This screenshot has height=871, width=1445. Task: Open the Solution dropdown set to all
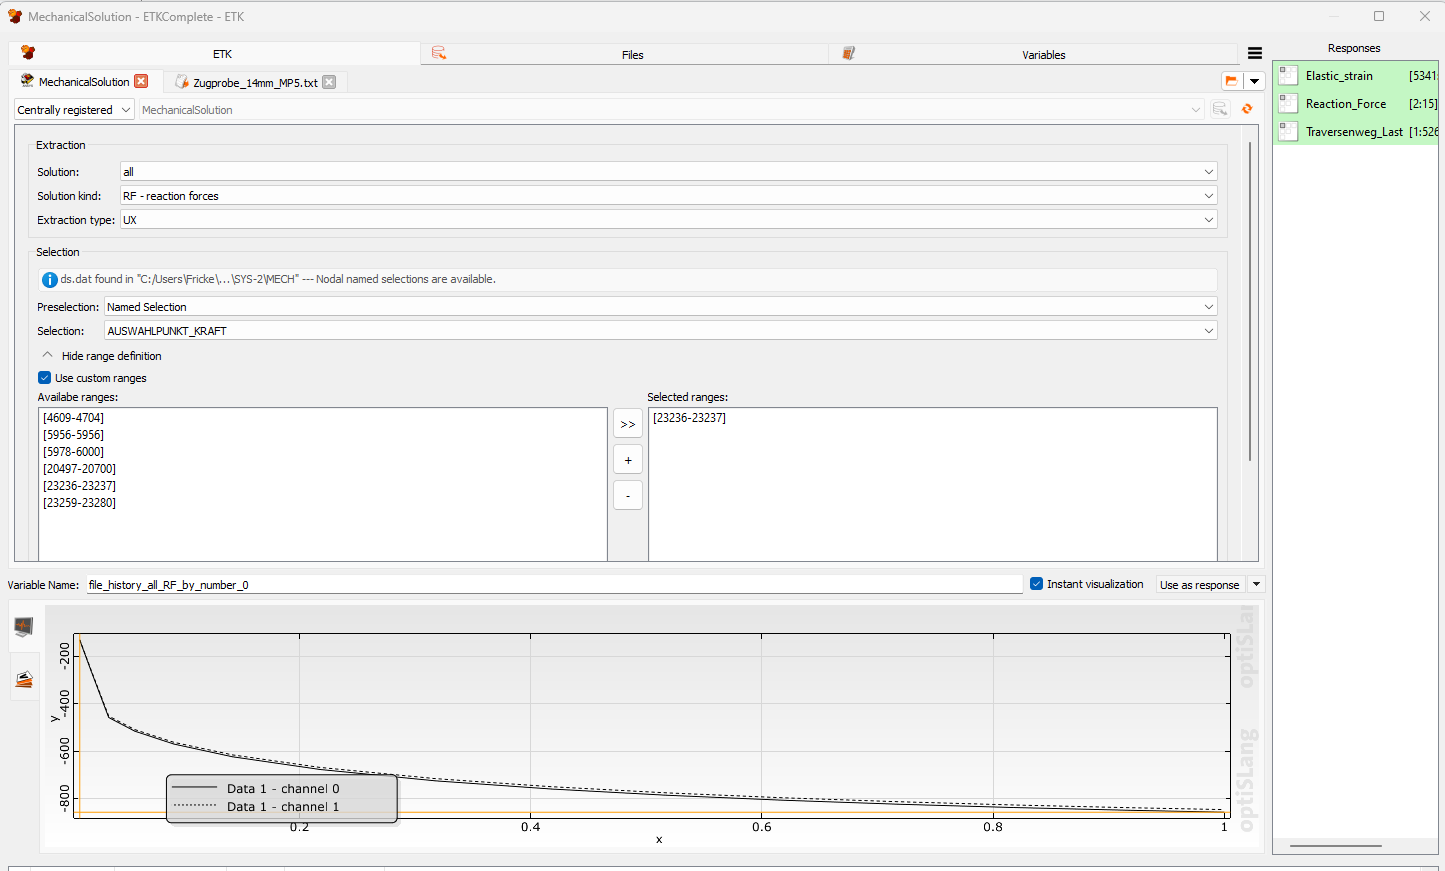tap(668, 172)
